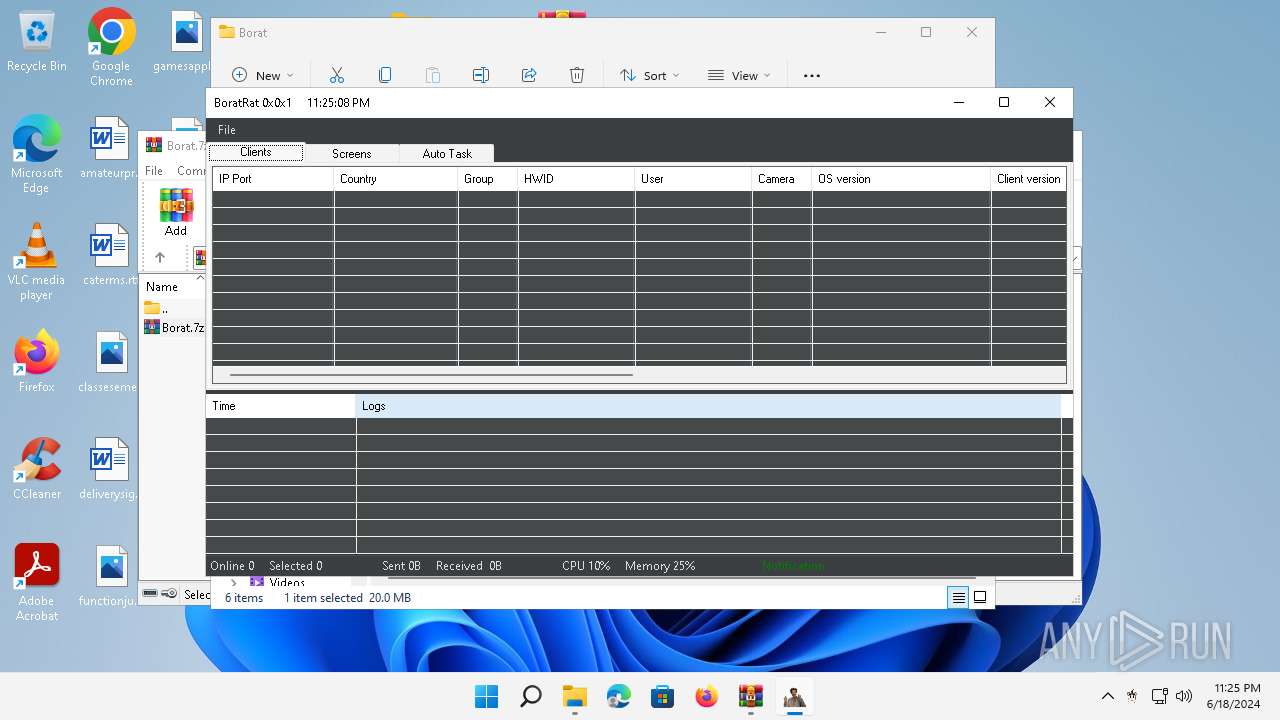Screen dimensions: 1280x720
Task: Click the HWID column header
Action: 576,179
